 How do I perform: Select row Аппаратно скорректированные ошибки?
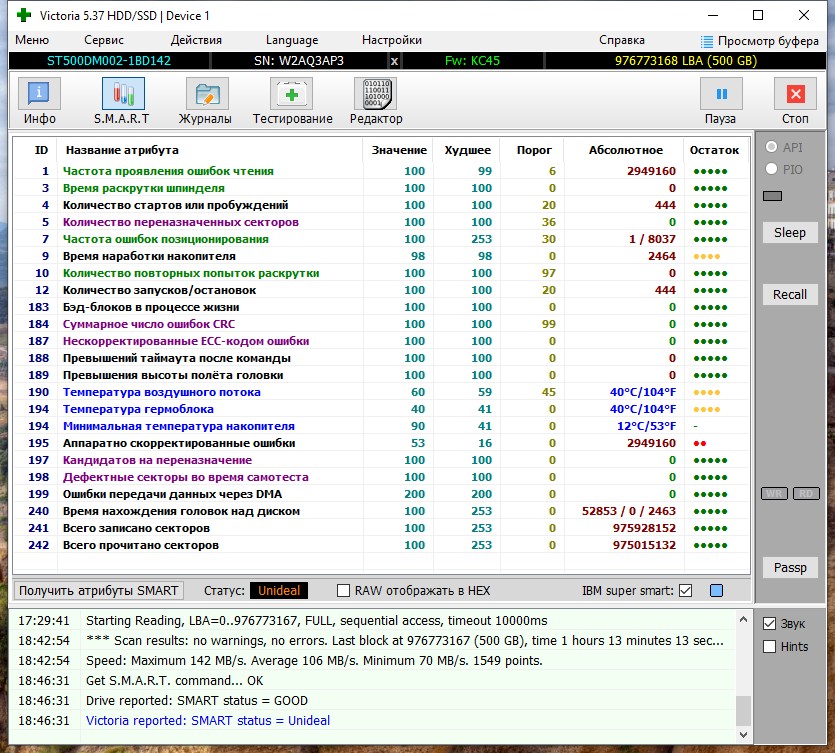(381, 443)
